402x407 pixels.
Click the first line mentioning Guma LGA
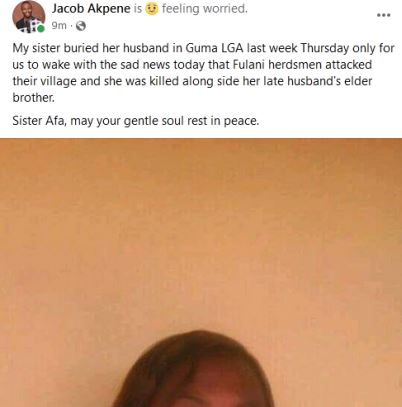click(203, 48)
